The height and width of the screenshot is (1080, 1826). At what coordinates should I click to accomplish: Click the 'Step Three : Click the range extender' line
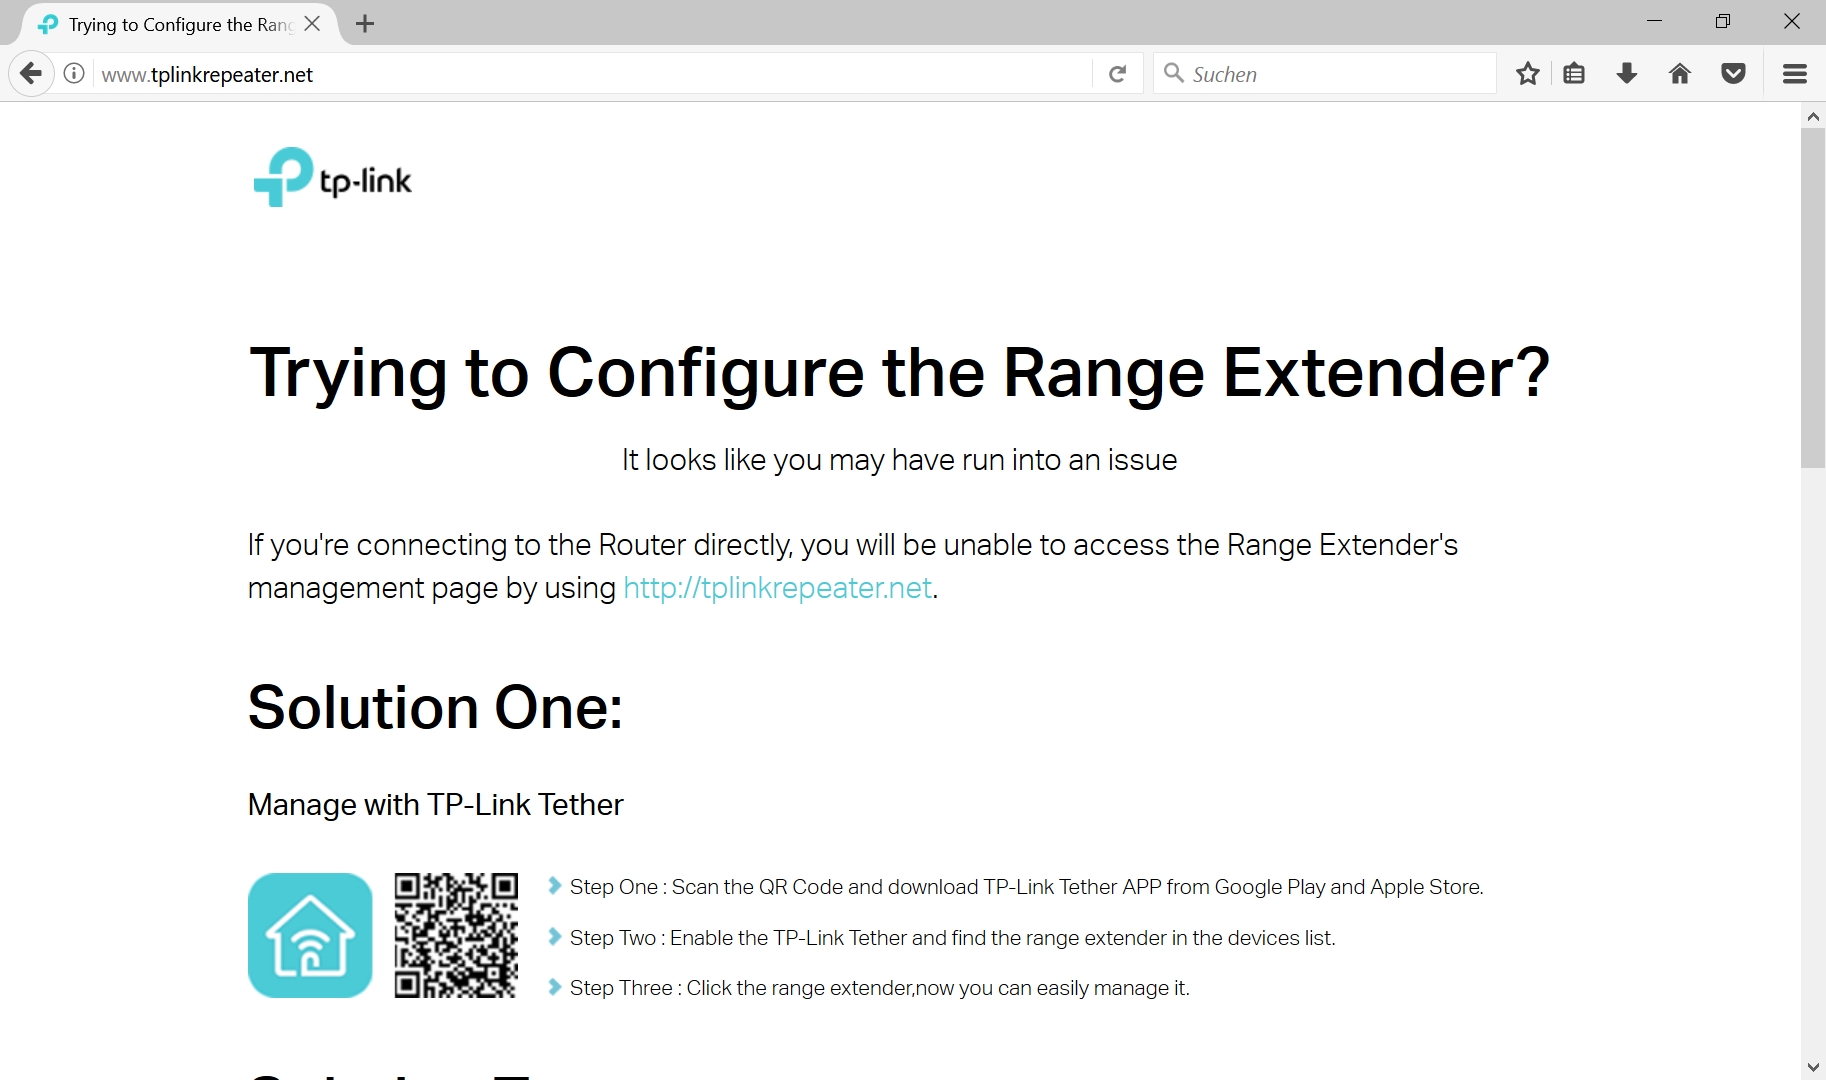click(879, 988)
